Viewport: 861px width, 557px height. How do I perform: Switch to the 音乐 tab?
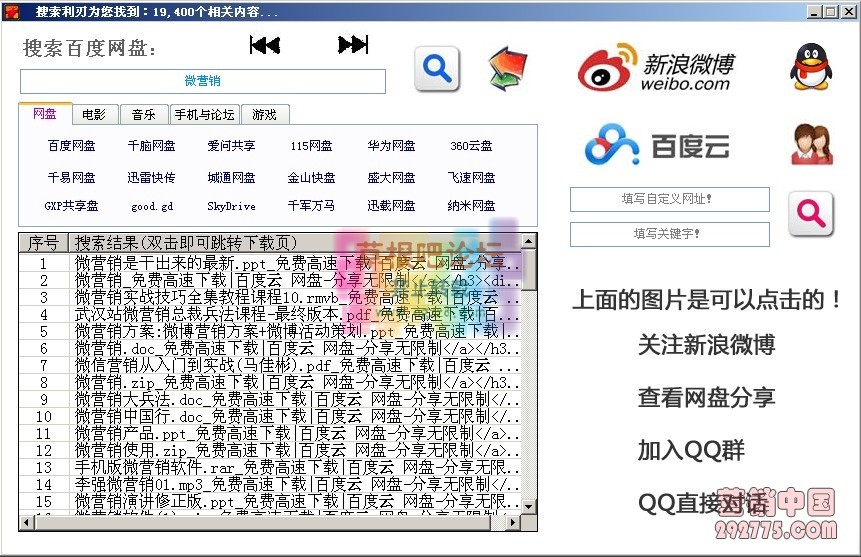(144, 114)
